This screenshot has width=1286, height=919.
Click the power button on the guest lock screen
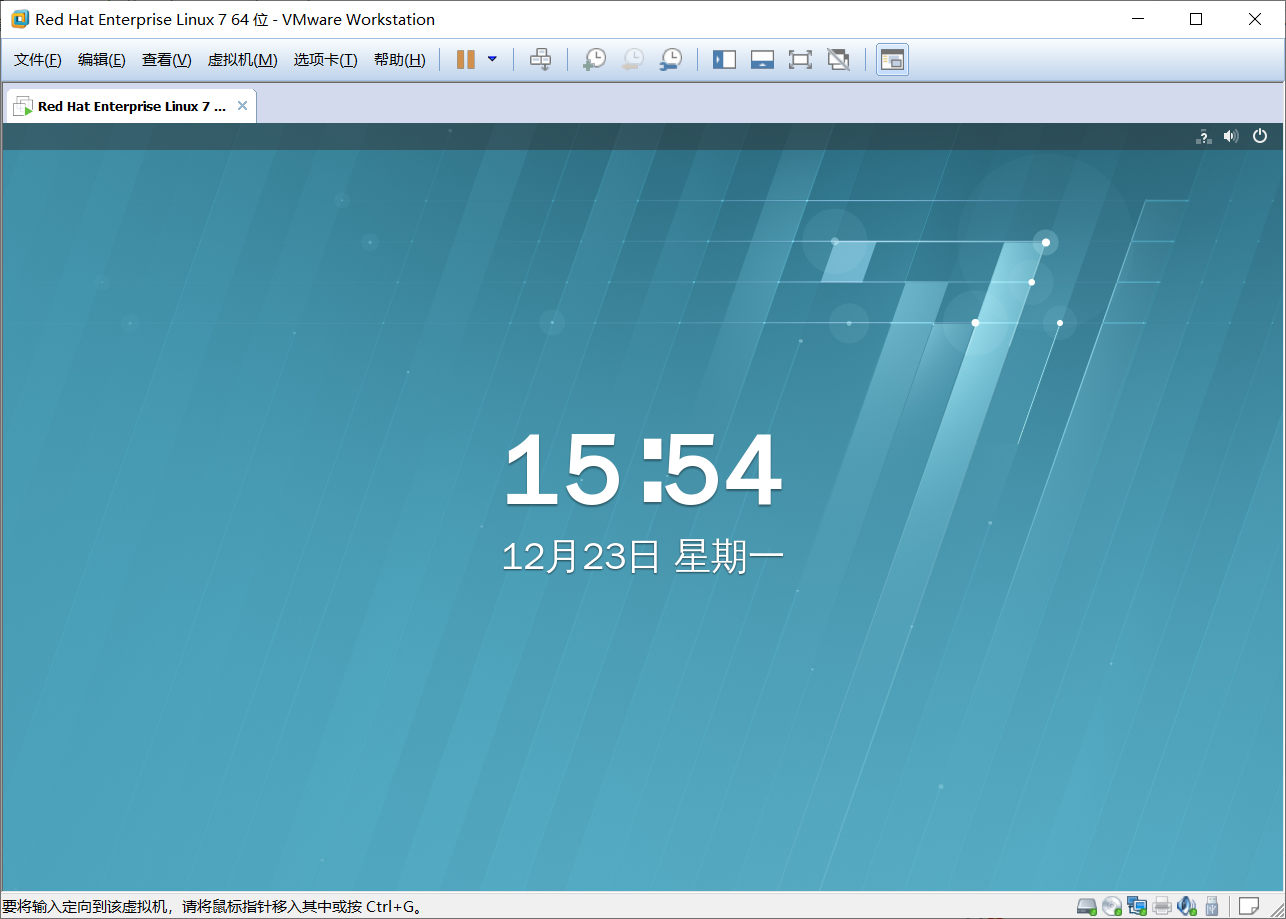pos(1259,136)
